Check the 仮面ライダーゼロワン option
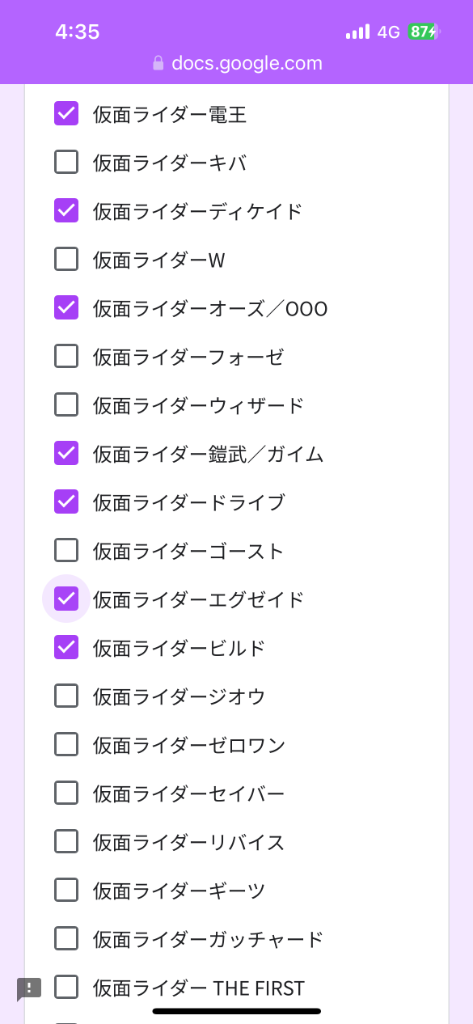The image size is (473, 1024). 66,744
